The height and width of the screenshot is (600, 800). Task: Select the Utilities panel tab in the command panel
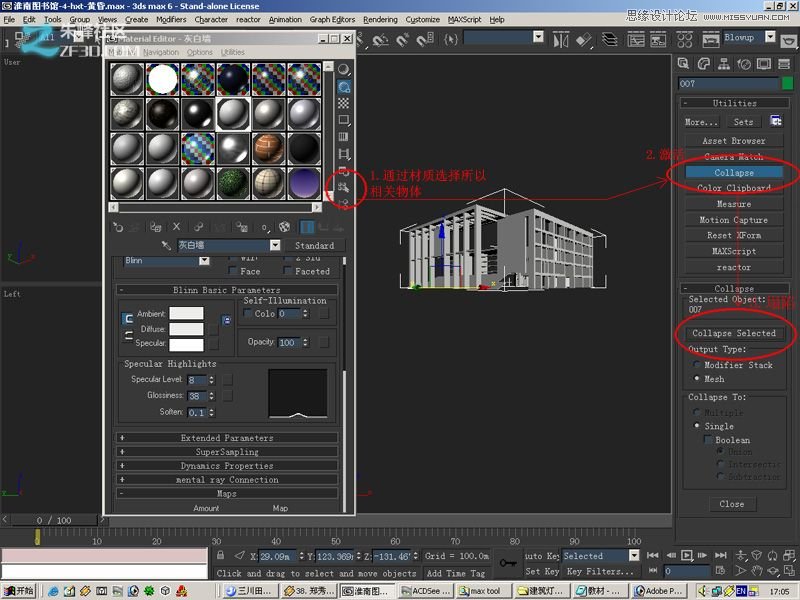(x=786, y=63)
